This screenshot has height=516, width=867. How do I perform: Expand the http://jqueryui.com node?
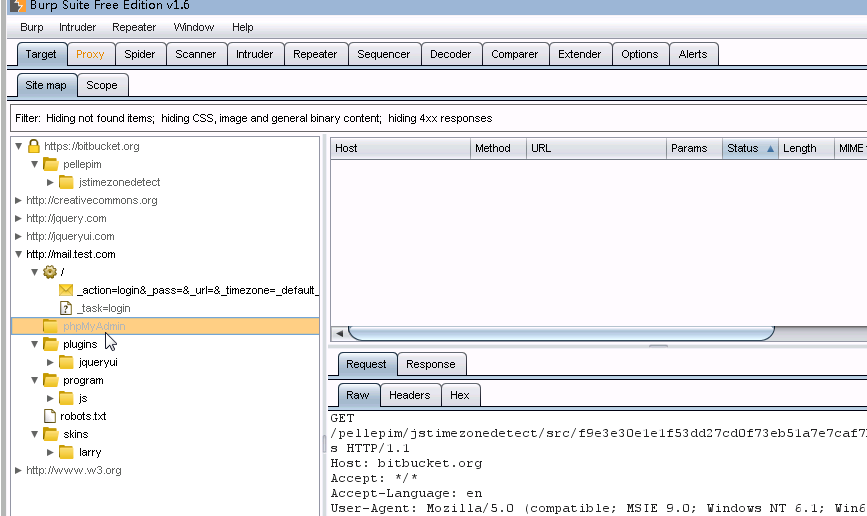point(18,236)
